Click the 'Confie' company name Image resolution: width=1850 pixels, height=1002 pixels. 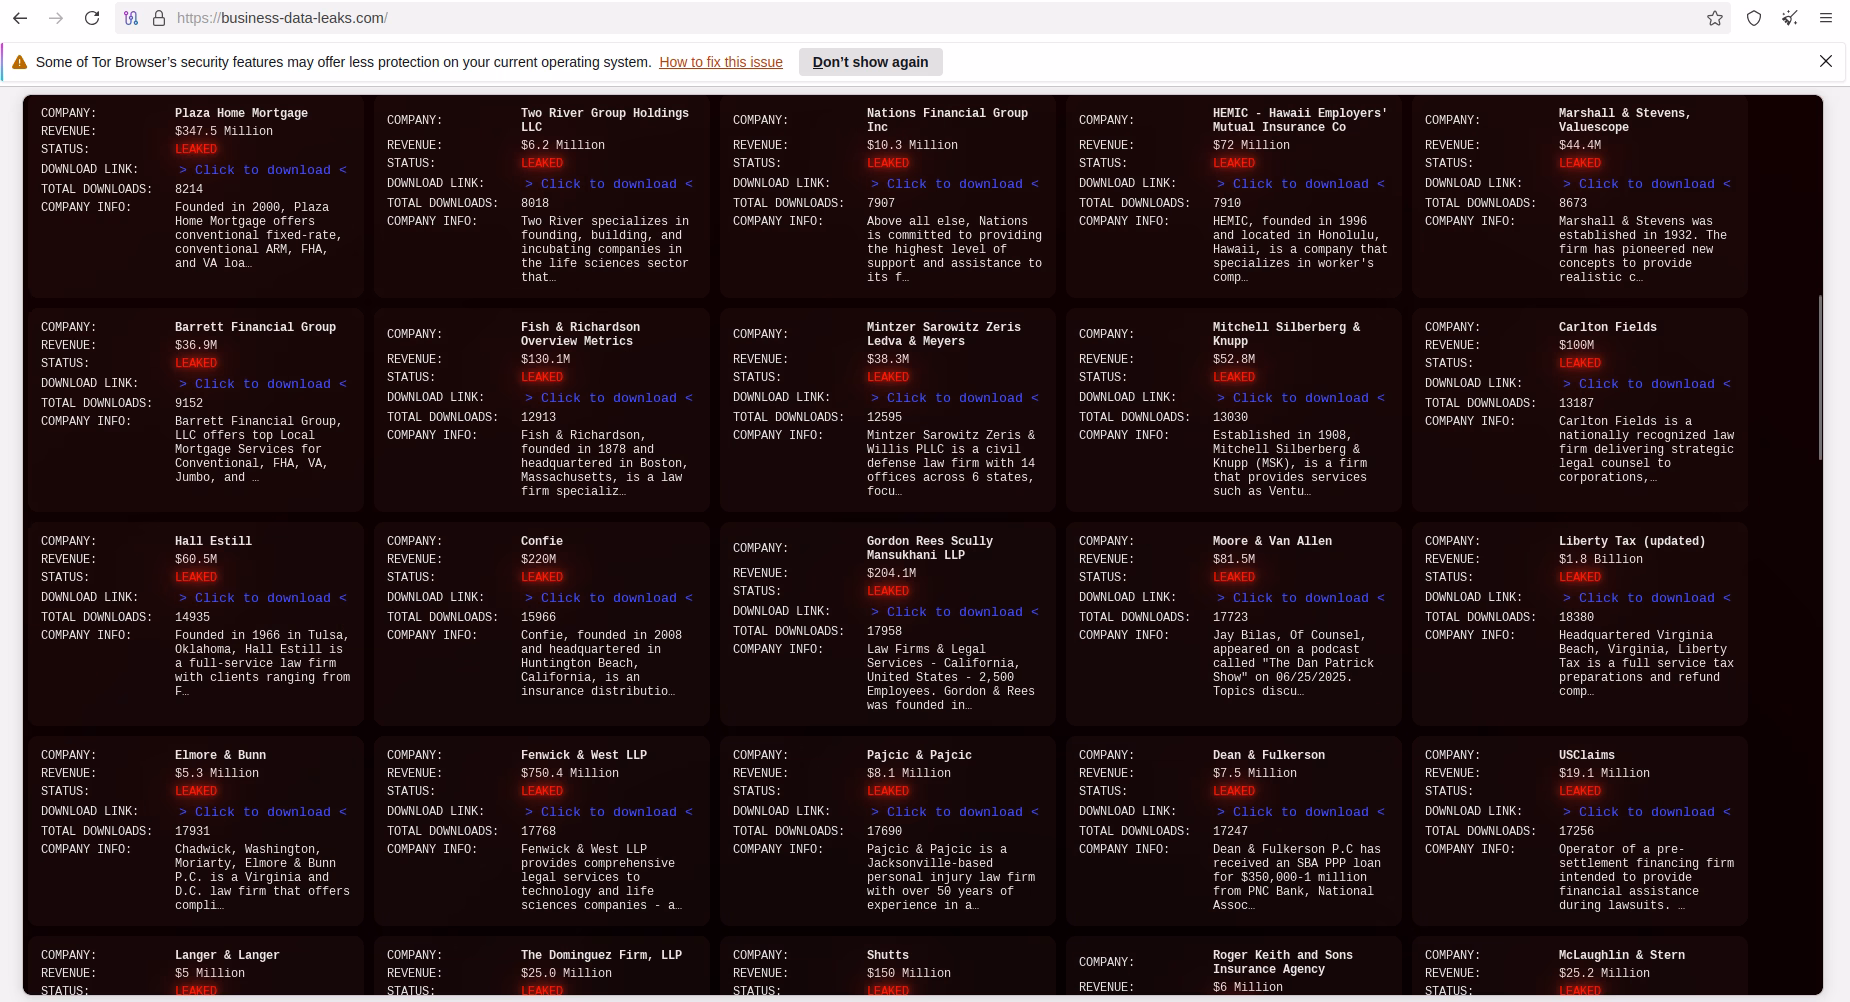click(542, 541)
